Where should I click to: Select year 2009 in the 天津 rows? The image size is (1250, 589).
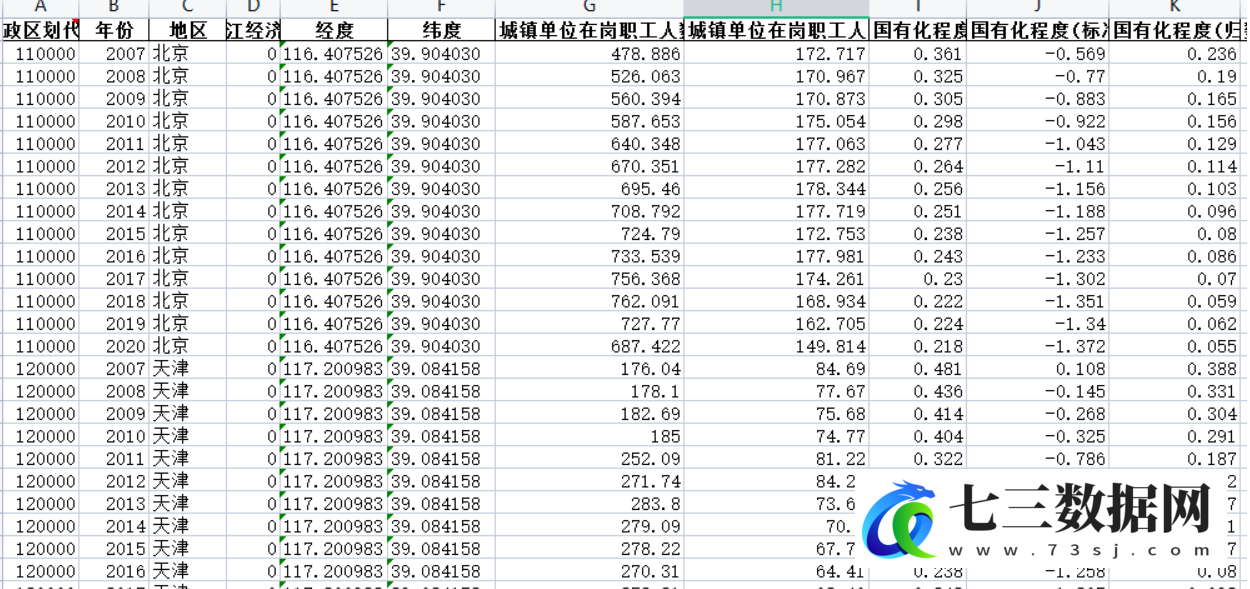(x=113, y=413)
